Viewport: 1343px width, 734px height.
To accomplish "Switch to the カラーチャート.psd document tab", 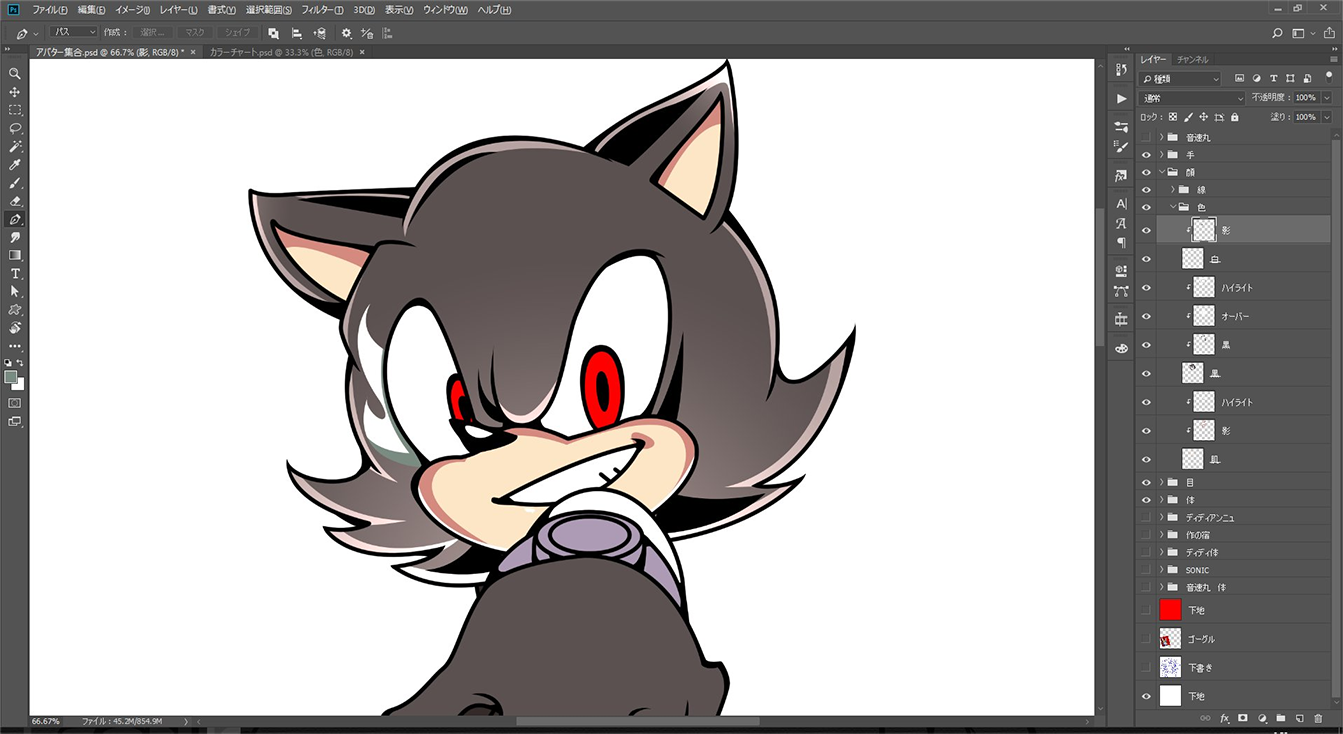I will coord(281,51).
